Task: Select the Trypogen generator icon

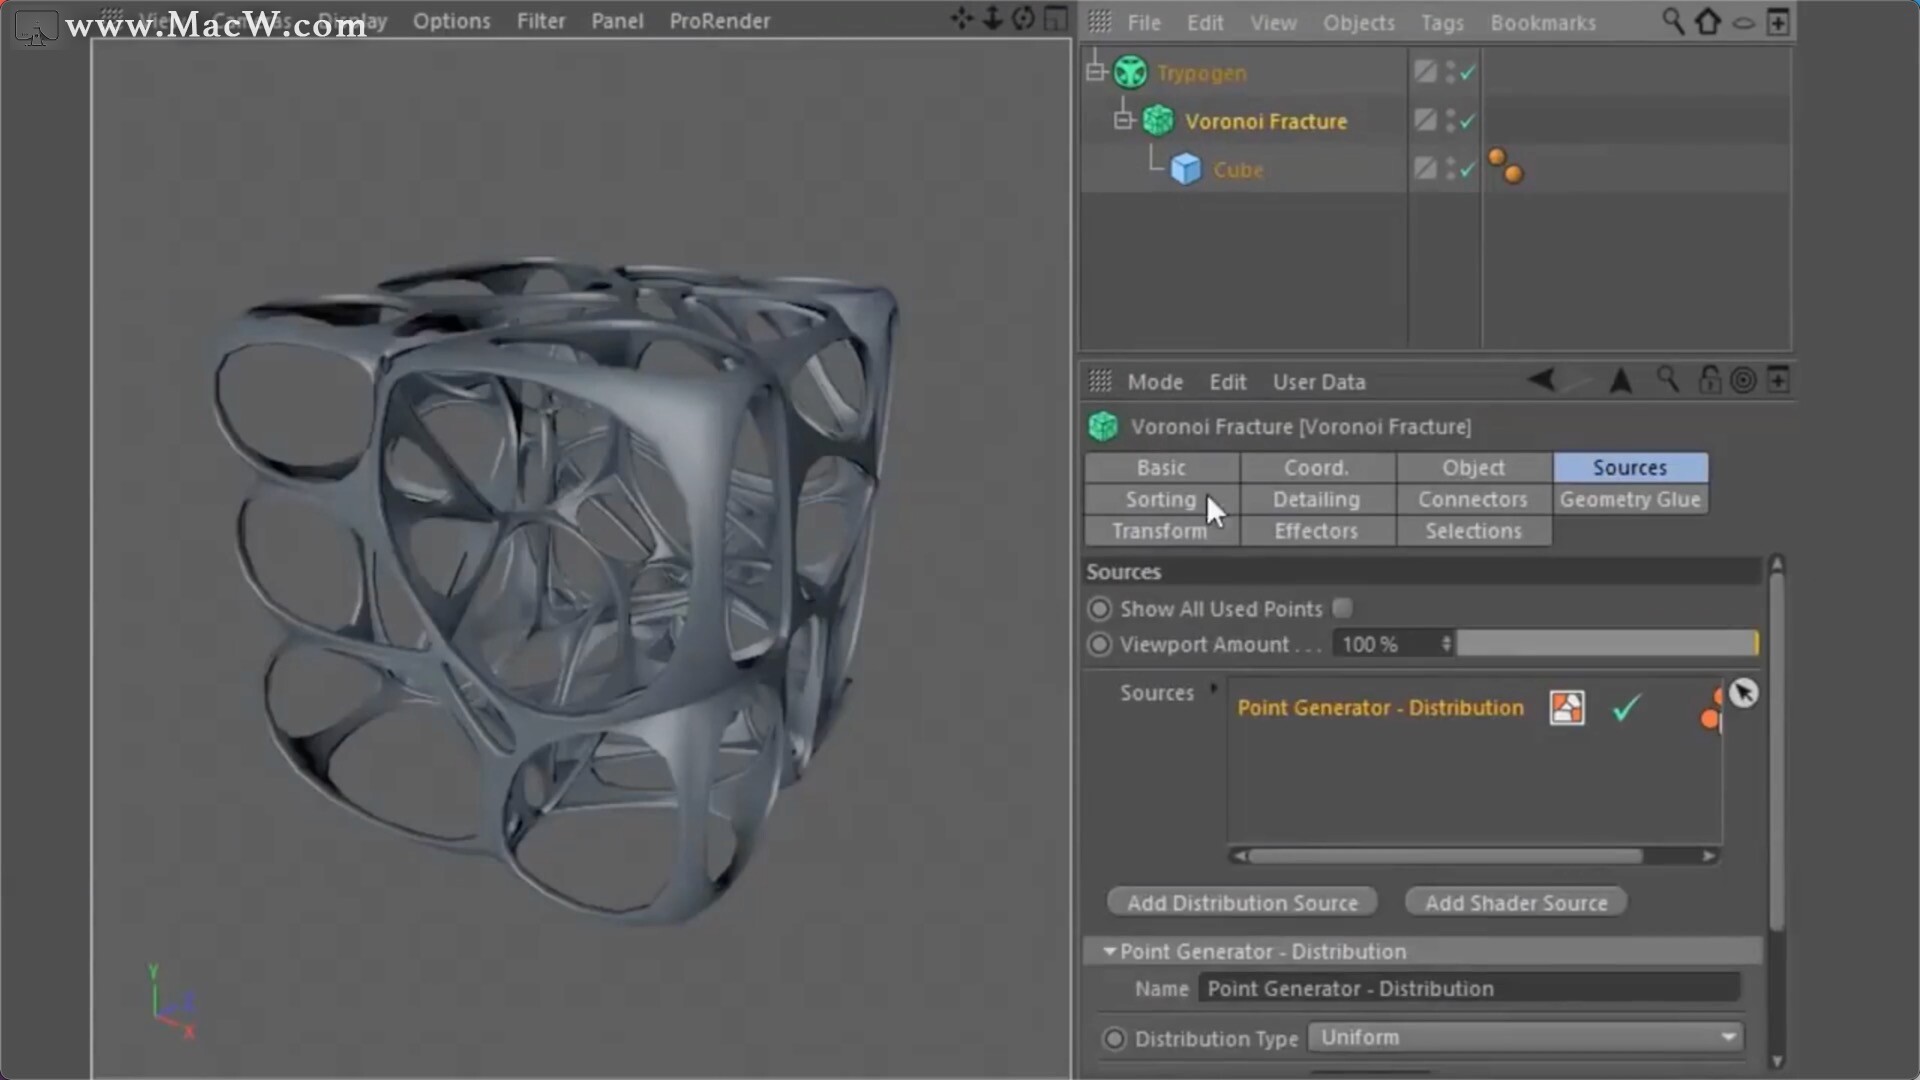Action: [1130, 71]
